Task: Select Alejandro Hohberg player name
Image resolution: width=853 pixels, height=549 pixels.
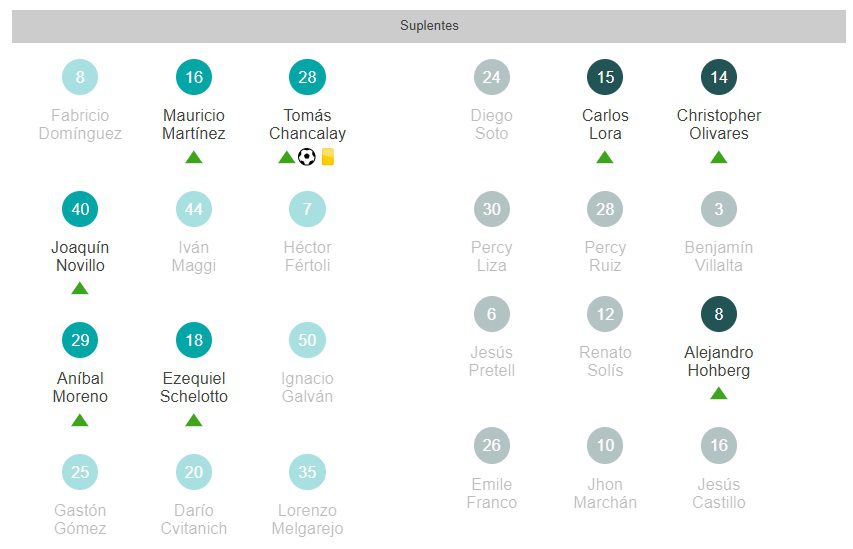Action: [x=718, y=362]
